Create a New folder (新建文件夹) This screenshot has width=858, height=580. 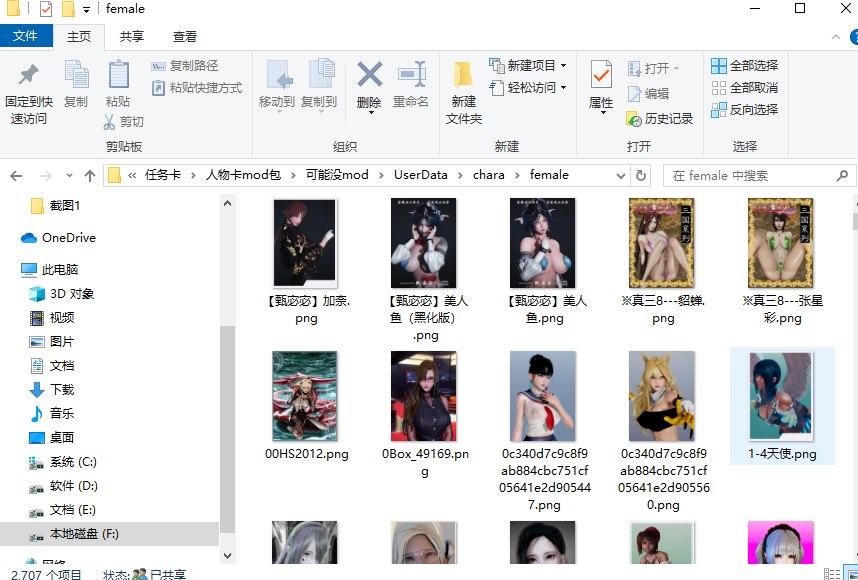click(x=464, y=93)
